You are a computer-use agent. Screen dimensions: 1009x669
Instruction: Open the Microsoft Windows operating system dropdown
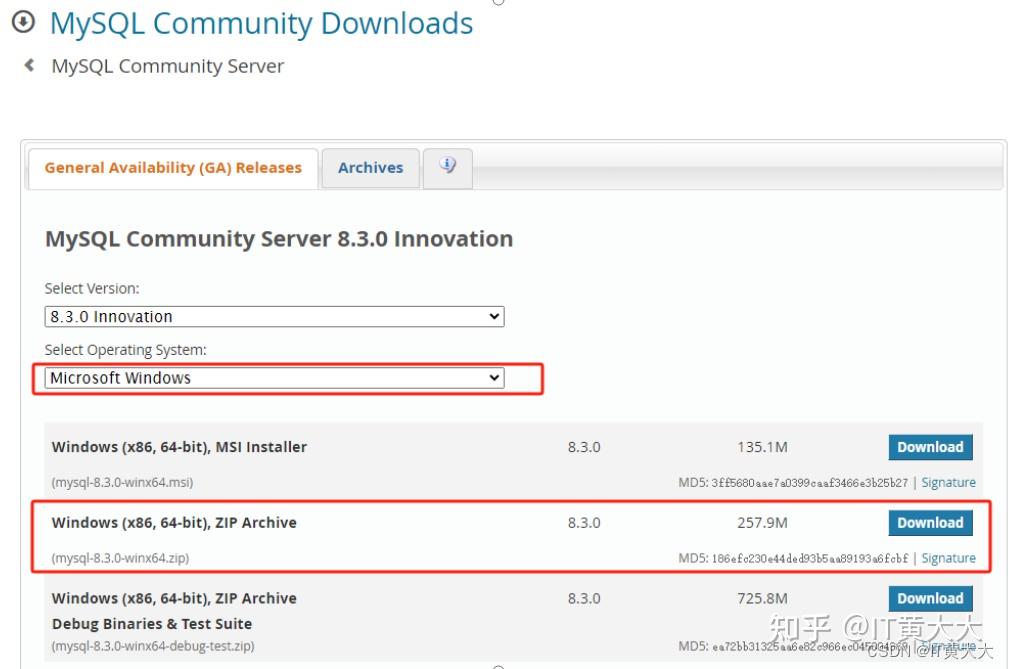click(x=274, y=377)
